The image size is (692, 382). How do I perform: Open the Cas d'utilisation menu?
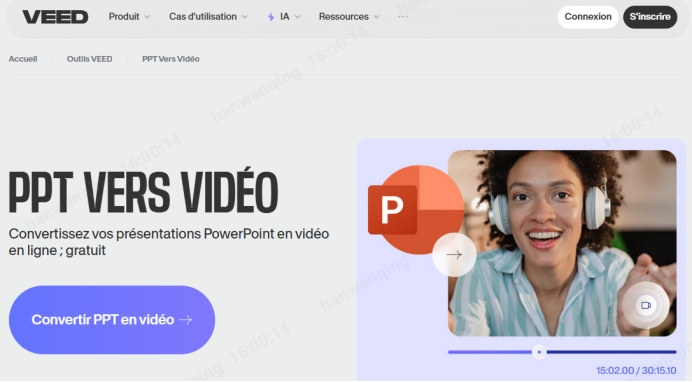pyautogui.click(x=208, y=17)
